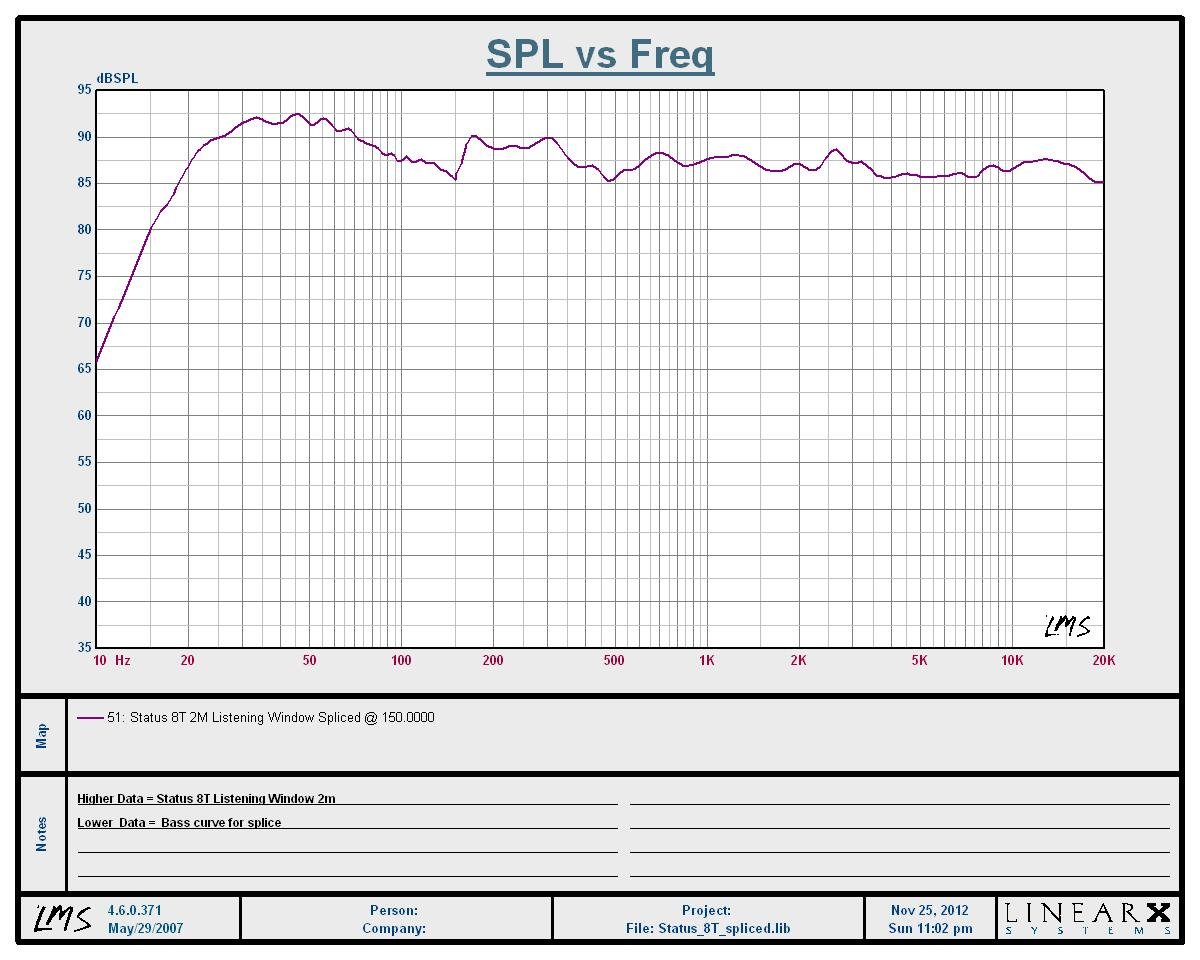
Task: Click the 1K frequency axis label
Action: point(707,660)
